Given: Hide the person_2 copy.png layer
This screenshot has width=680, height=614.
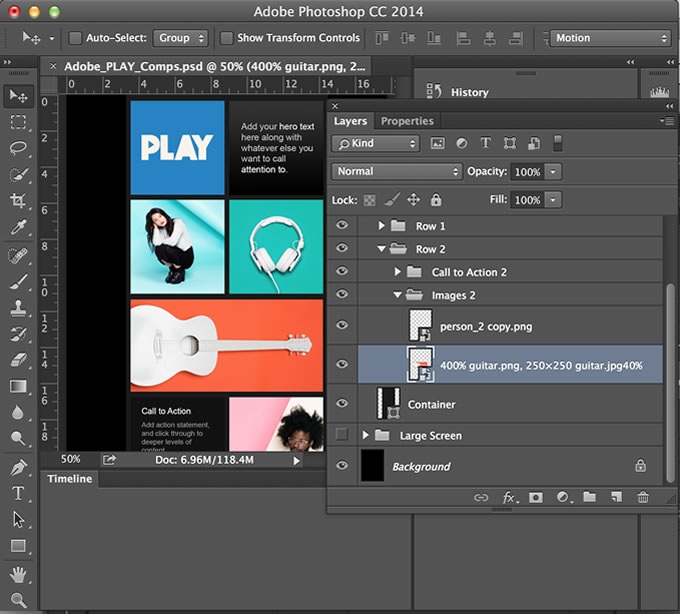Looking at the screenshot, I should pyautogui.click(x=342, y=325).
